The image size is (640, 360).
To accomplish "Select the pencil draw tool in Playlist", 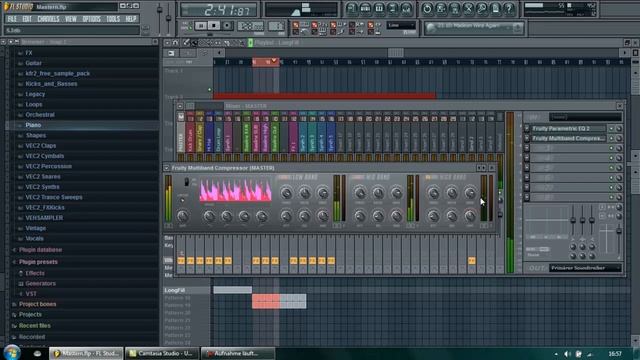I will (187, 42).
